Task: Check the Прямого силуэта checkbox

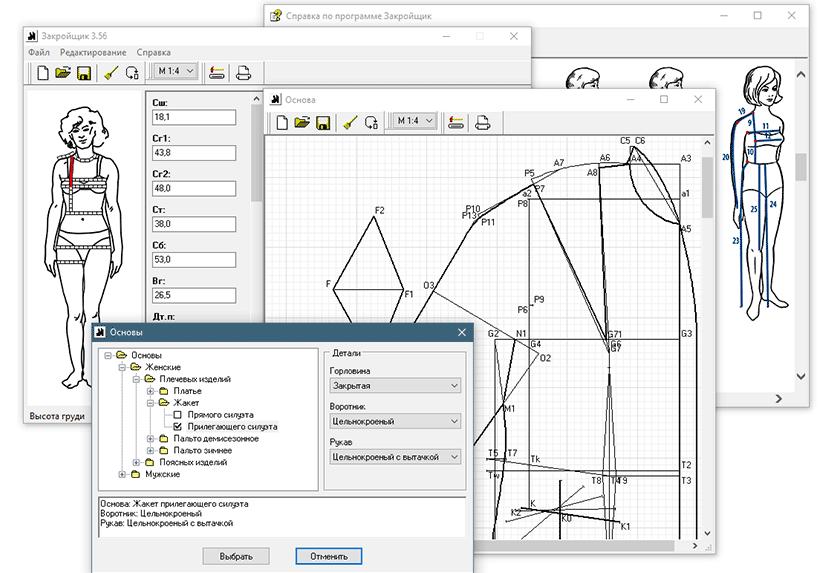Action: pos(178,414)
